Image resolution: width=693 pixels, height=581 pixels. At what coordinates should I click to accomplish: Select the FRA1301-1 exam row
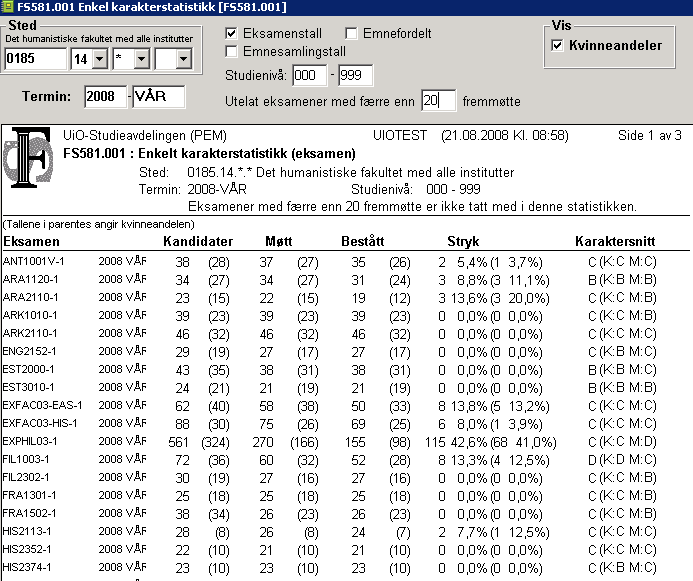coord(330,496)
